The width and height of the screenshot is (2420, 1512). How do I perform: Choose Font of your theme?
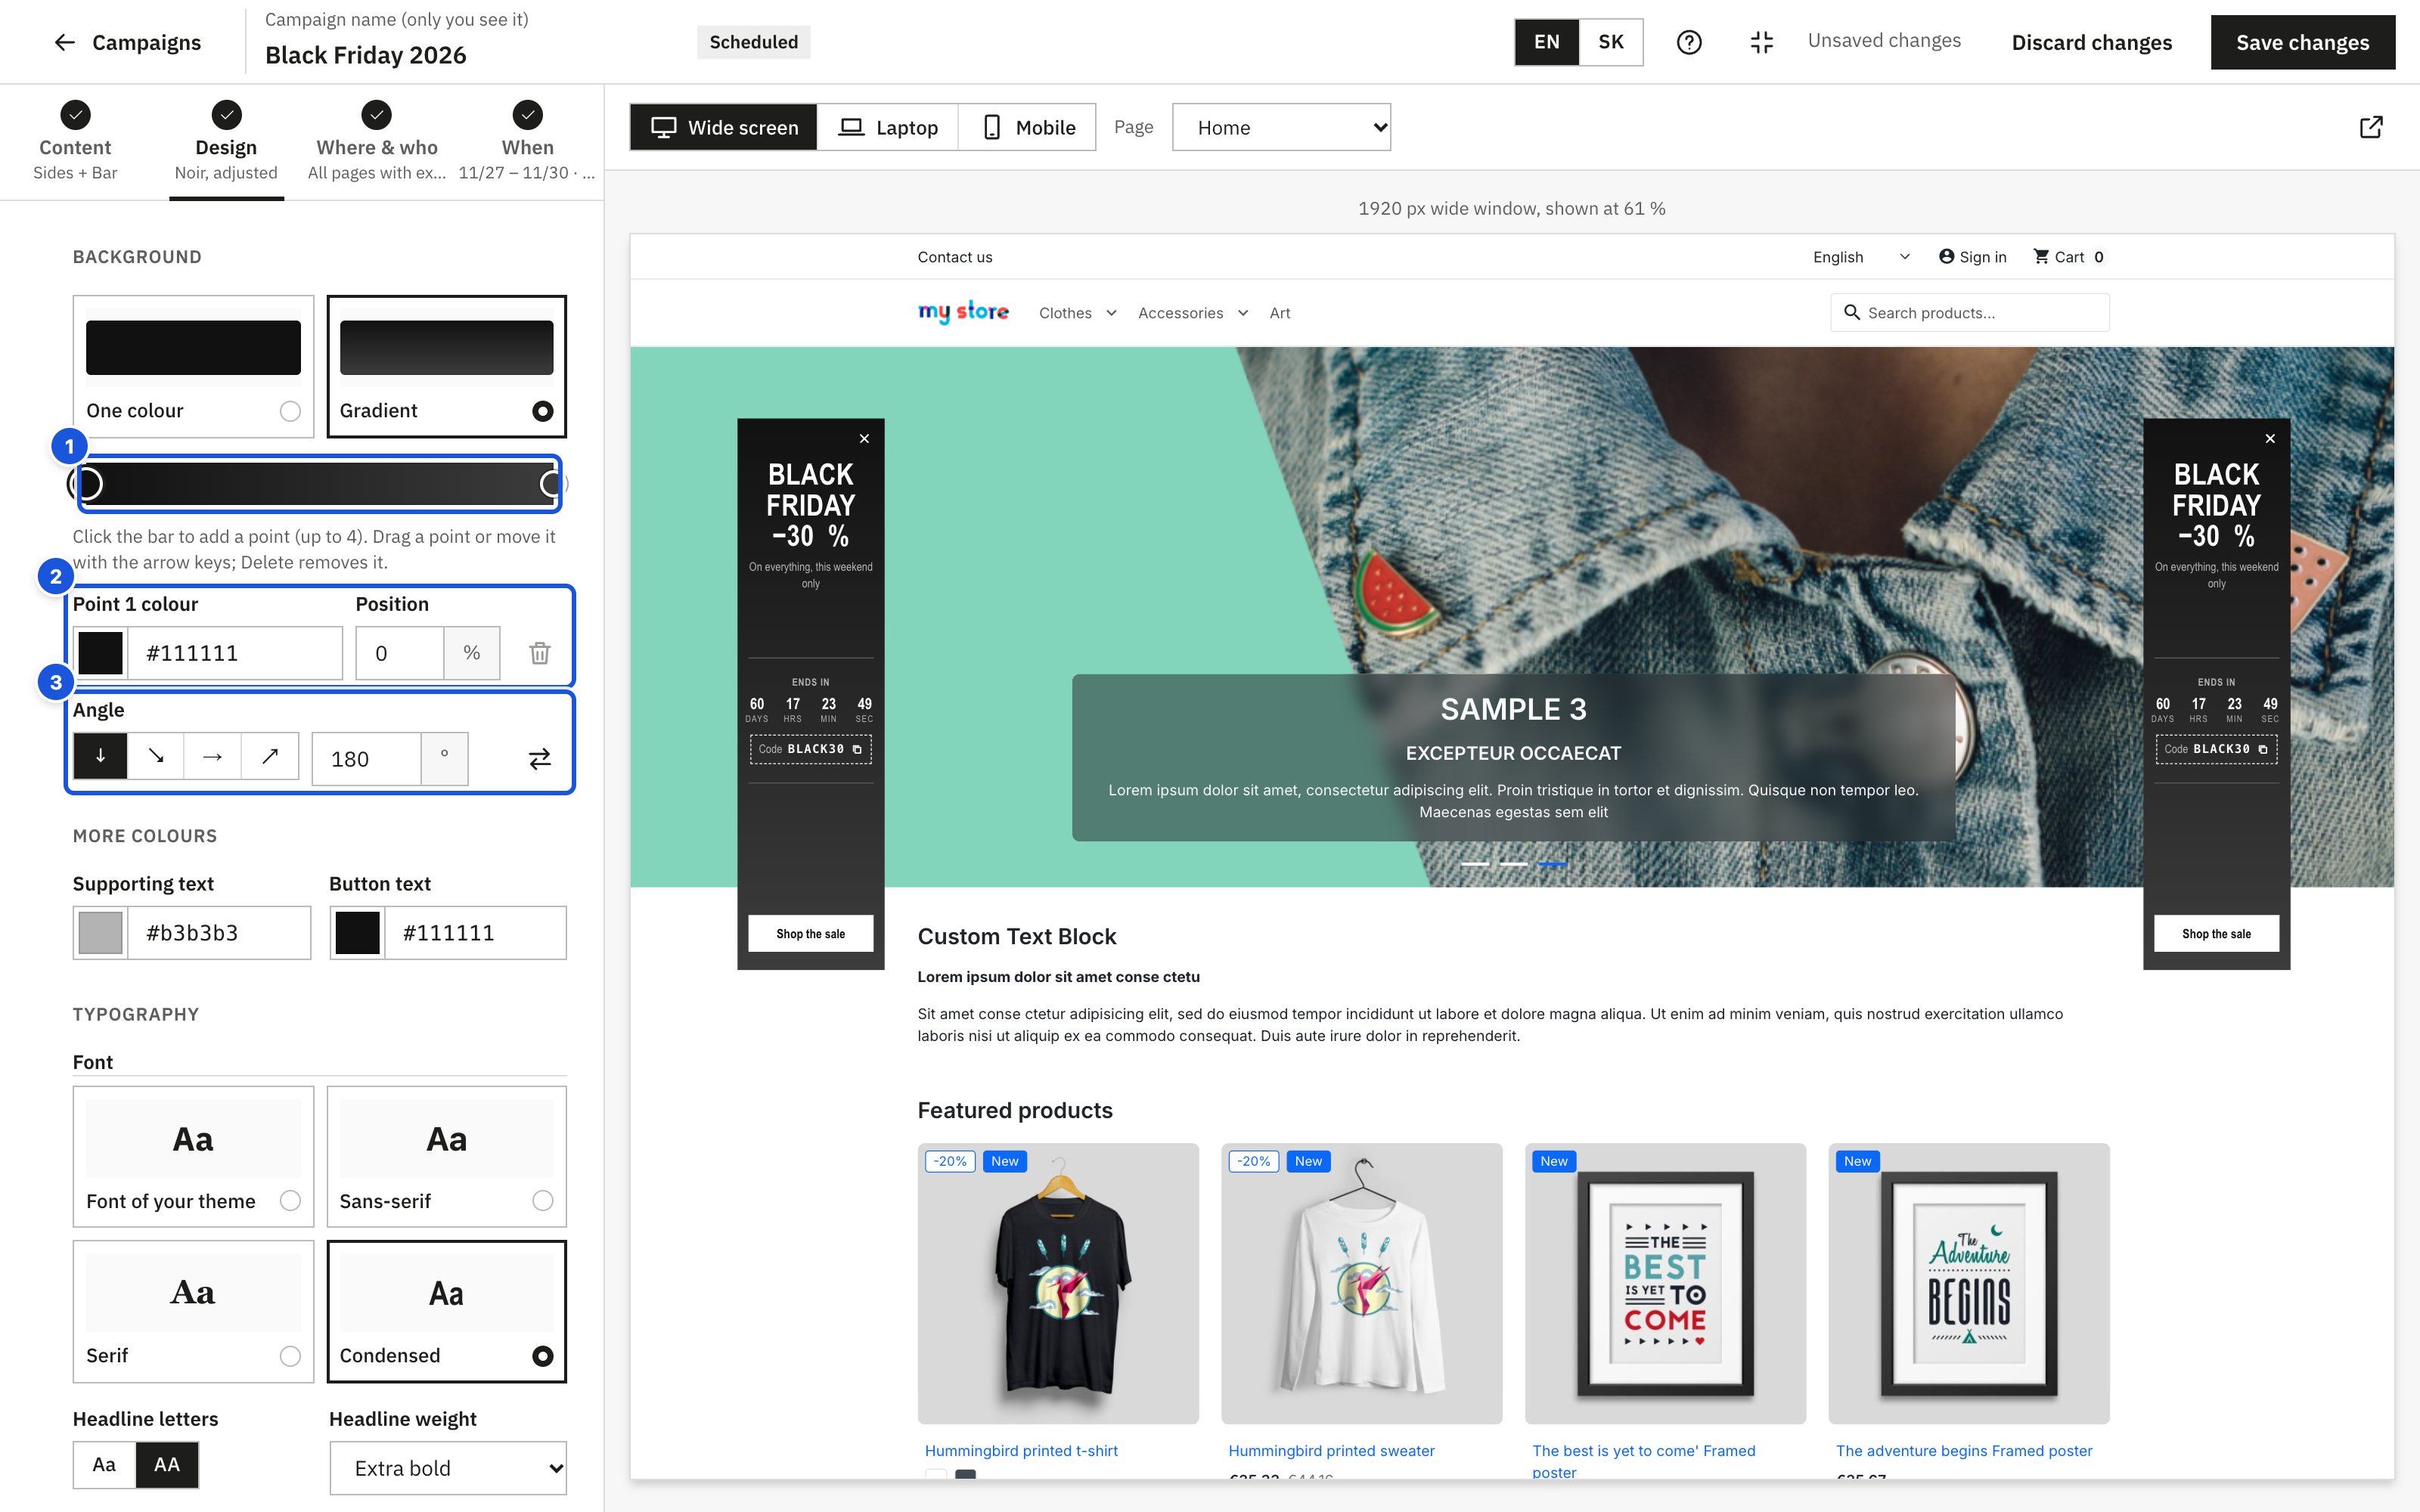pyautogui.click(x=193, y=1157)
